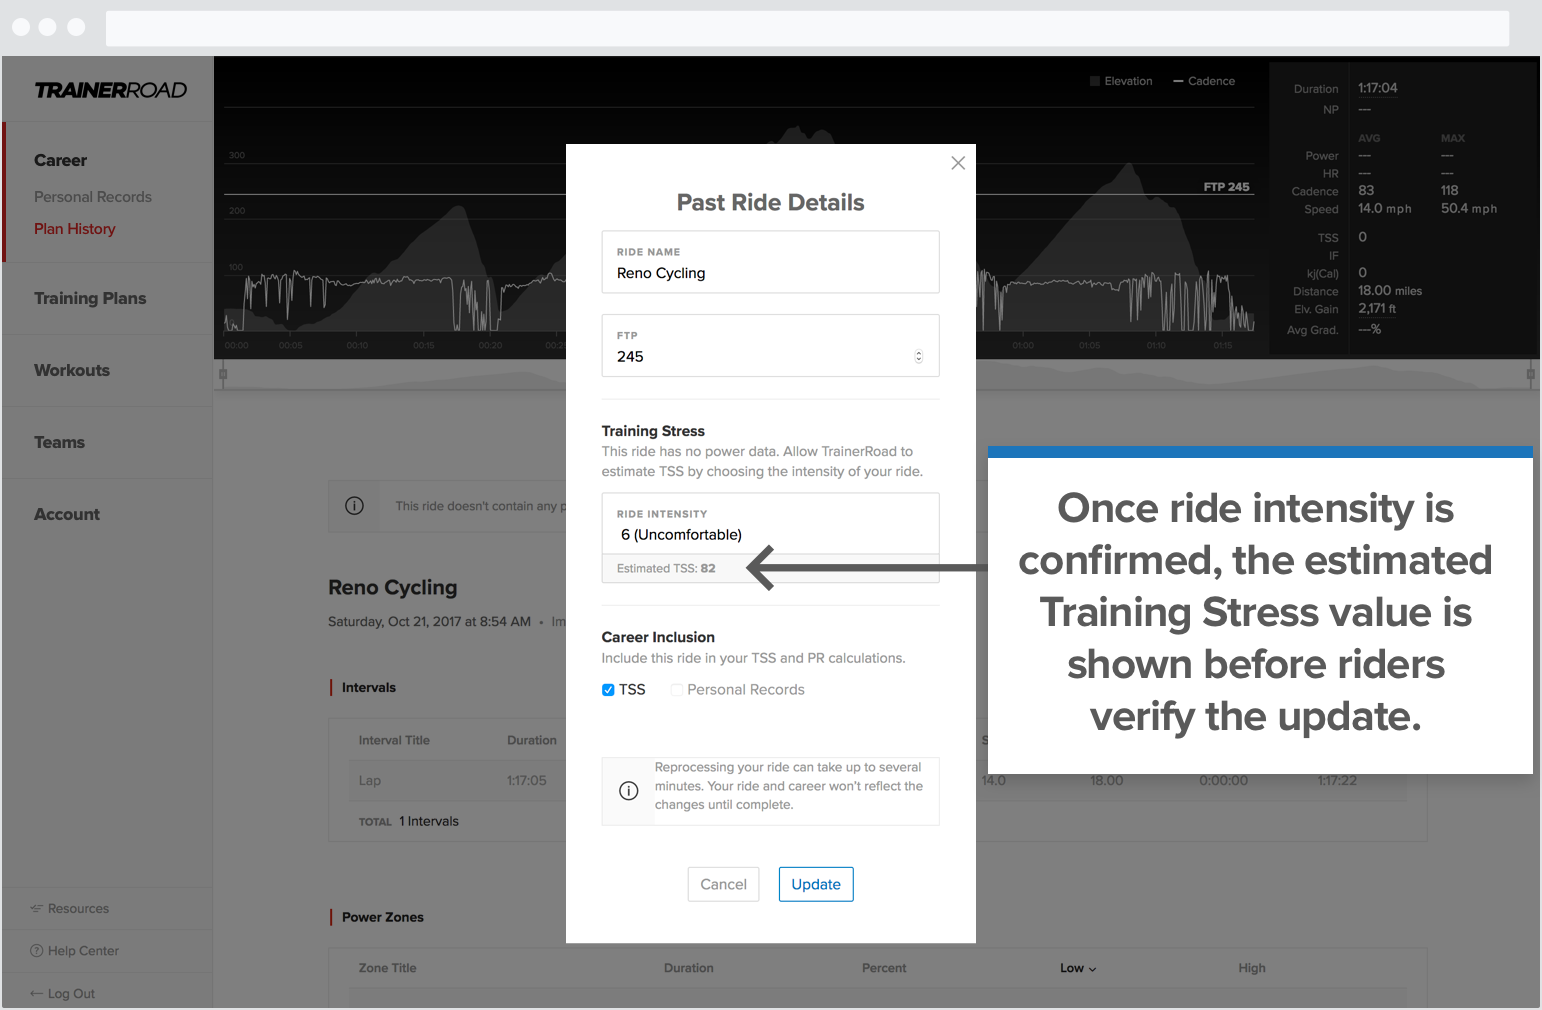Open the Workouts section

point(72,370)
